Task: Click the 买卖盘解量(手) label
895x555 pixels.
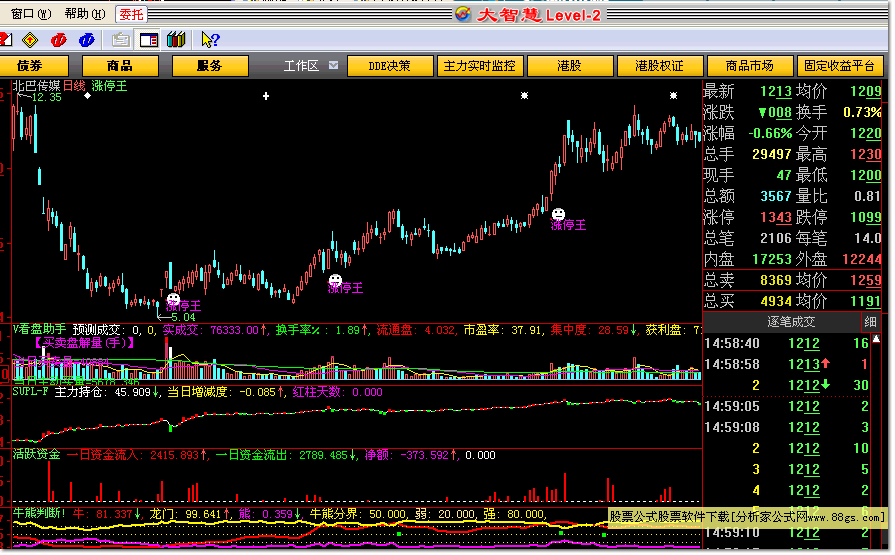Action: point(84,343)
